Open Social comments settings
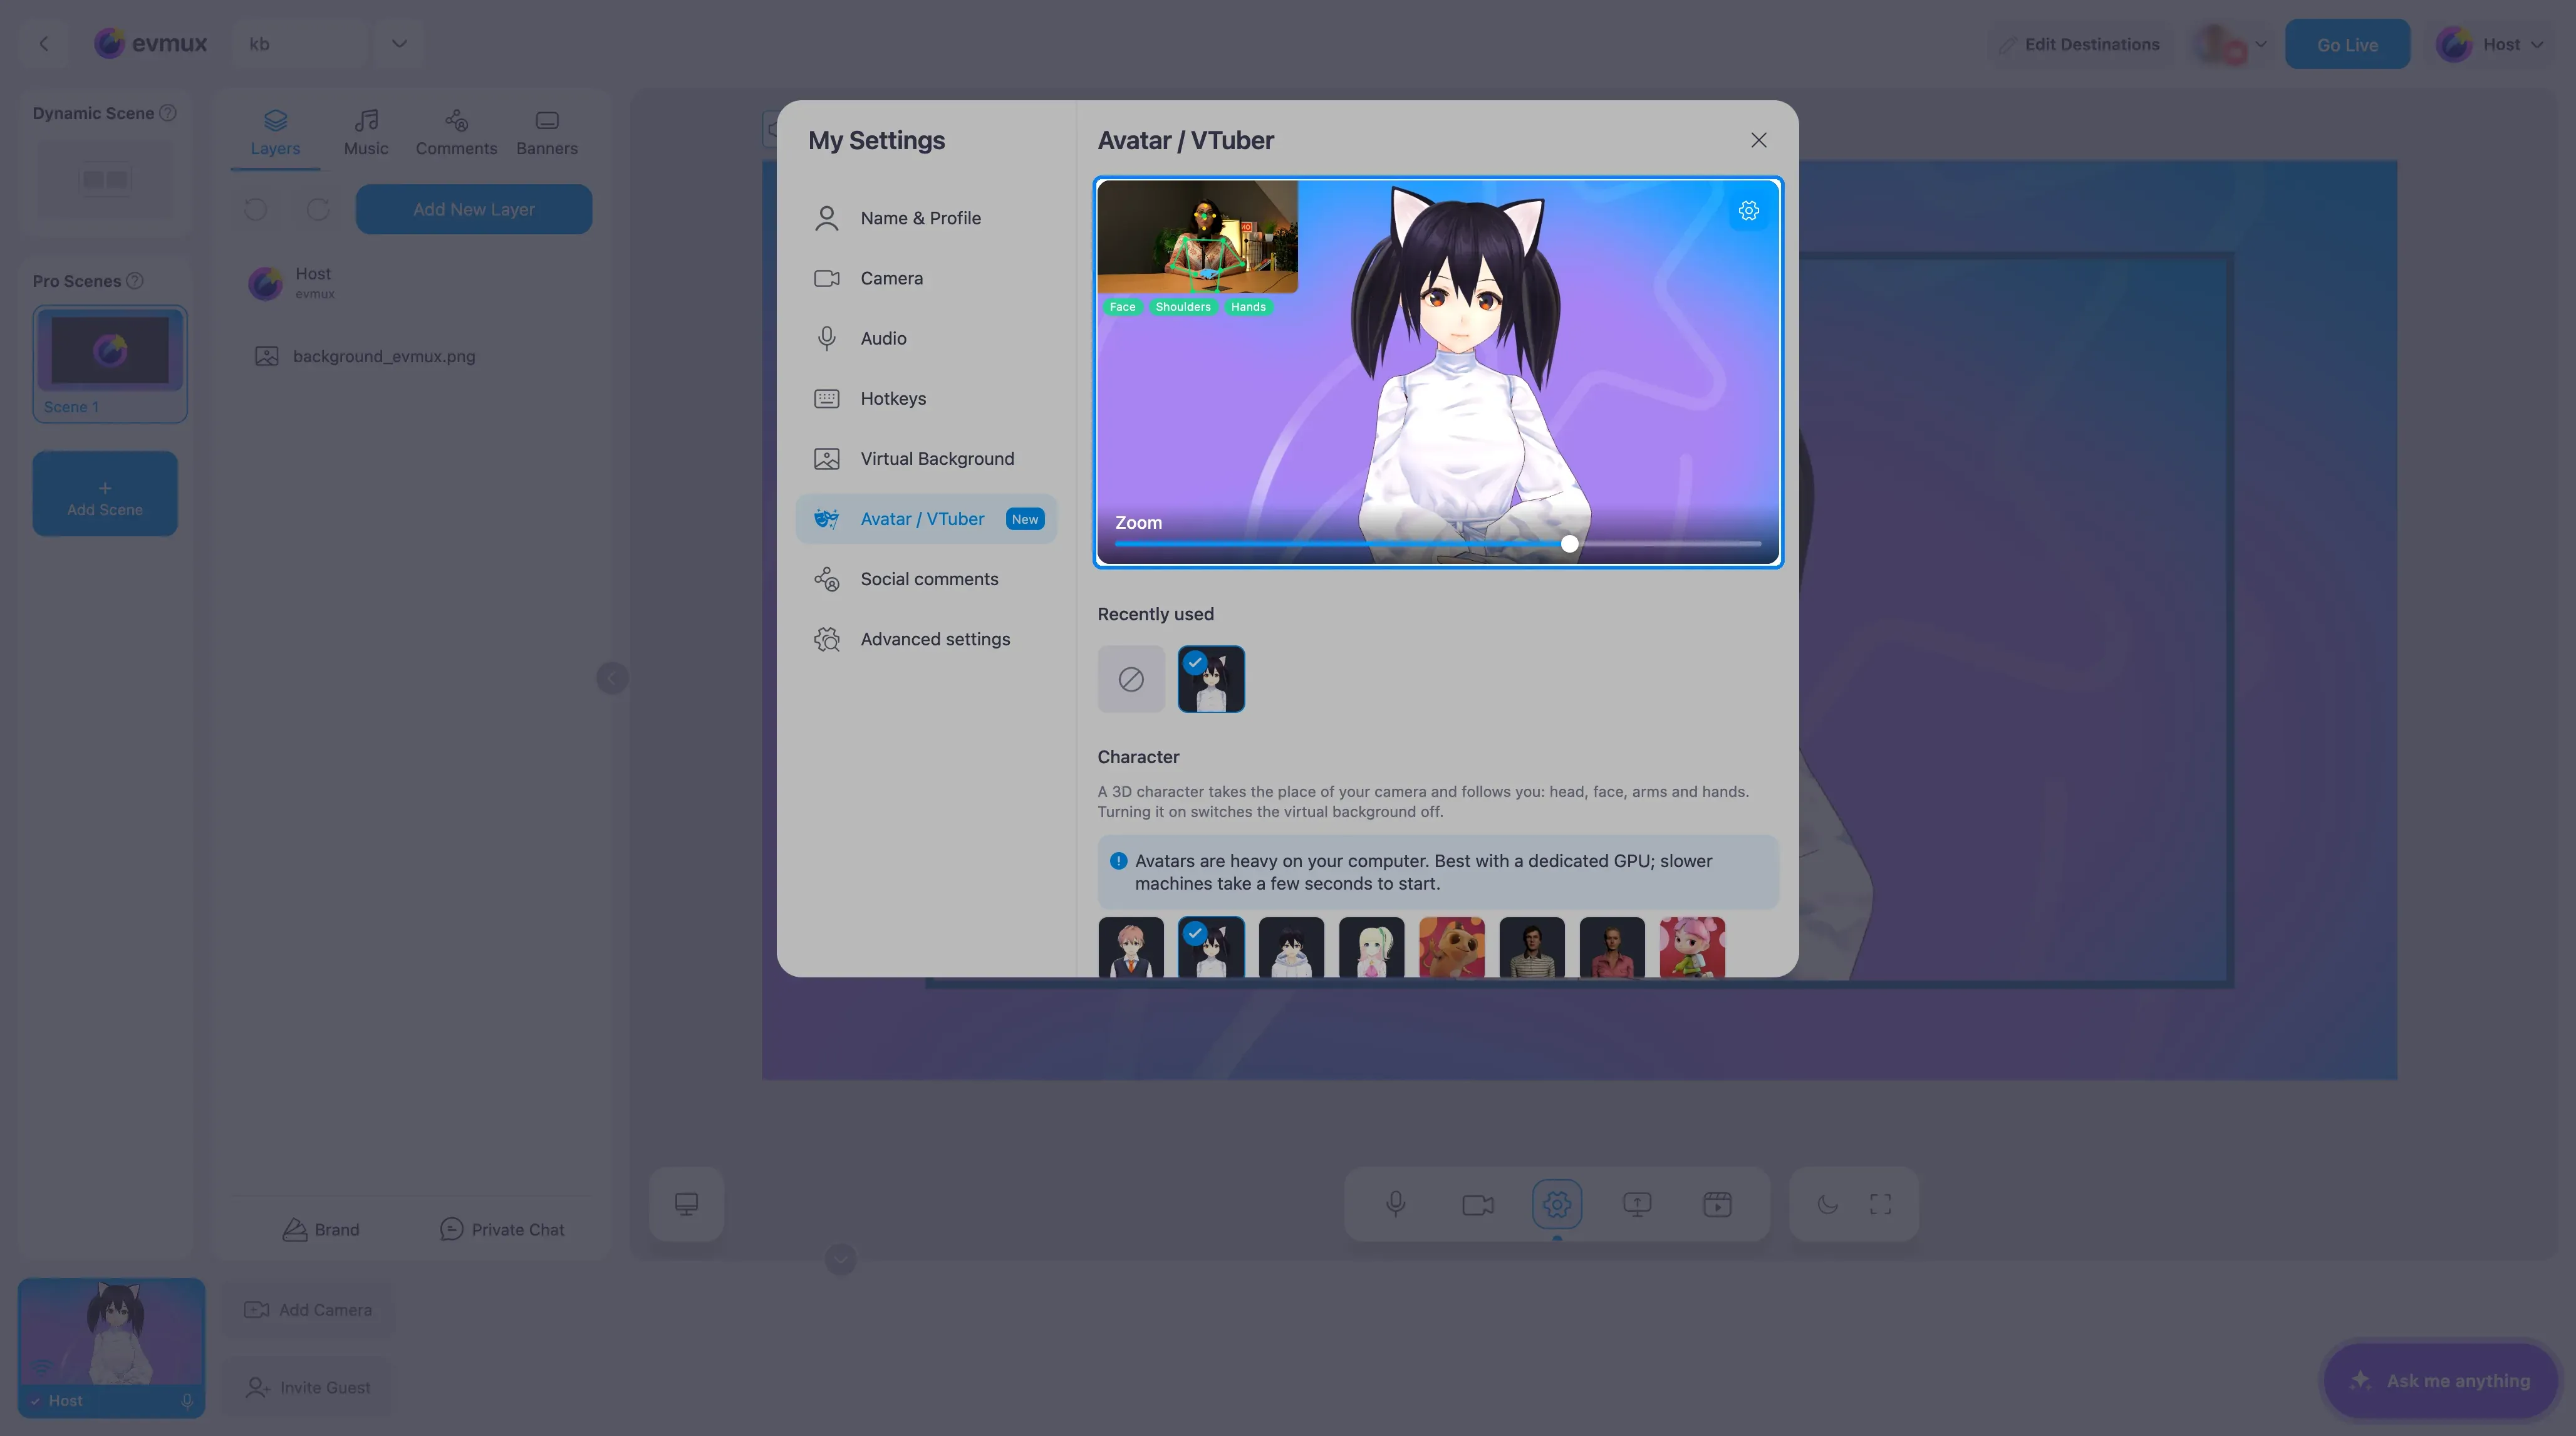2576x1436 pixels. pyautogui.click(x=926, y=579)
